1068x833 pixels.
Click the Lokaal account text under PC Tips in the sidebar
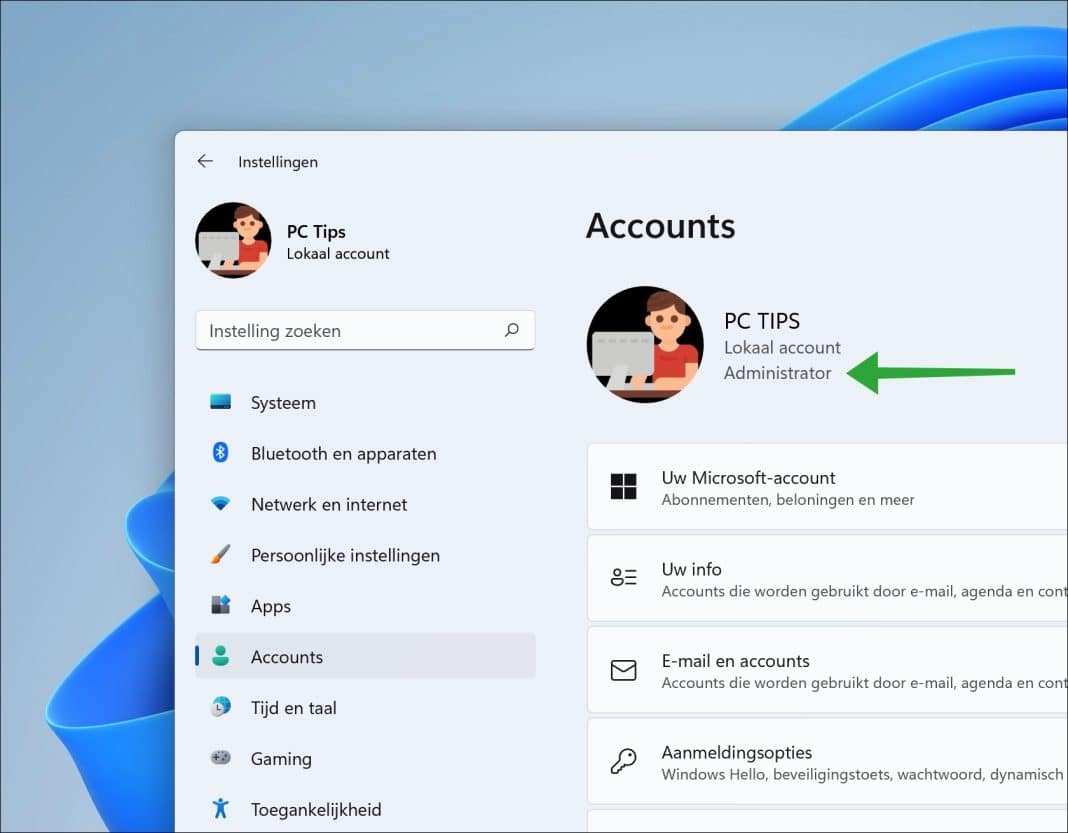click(338, 253)
